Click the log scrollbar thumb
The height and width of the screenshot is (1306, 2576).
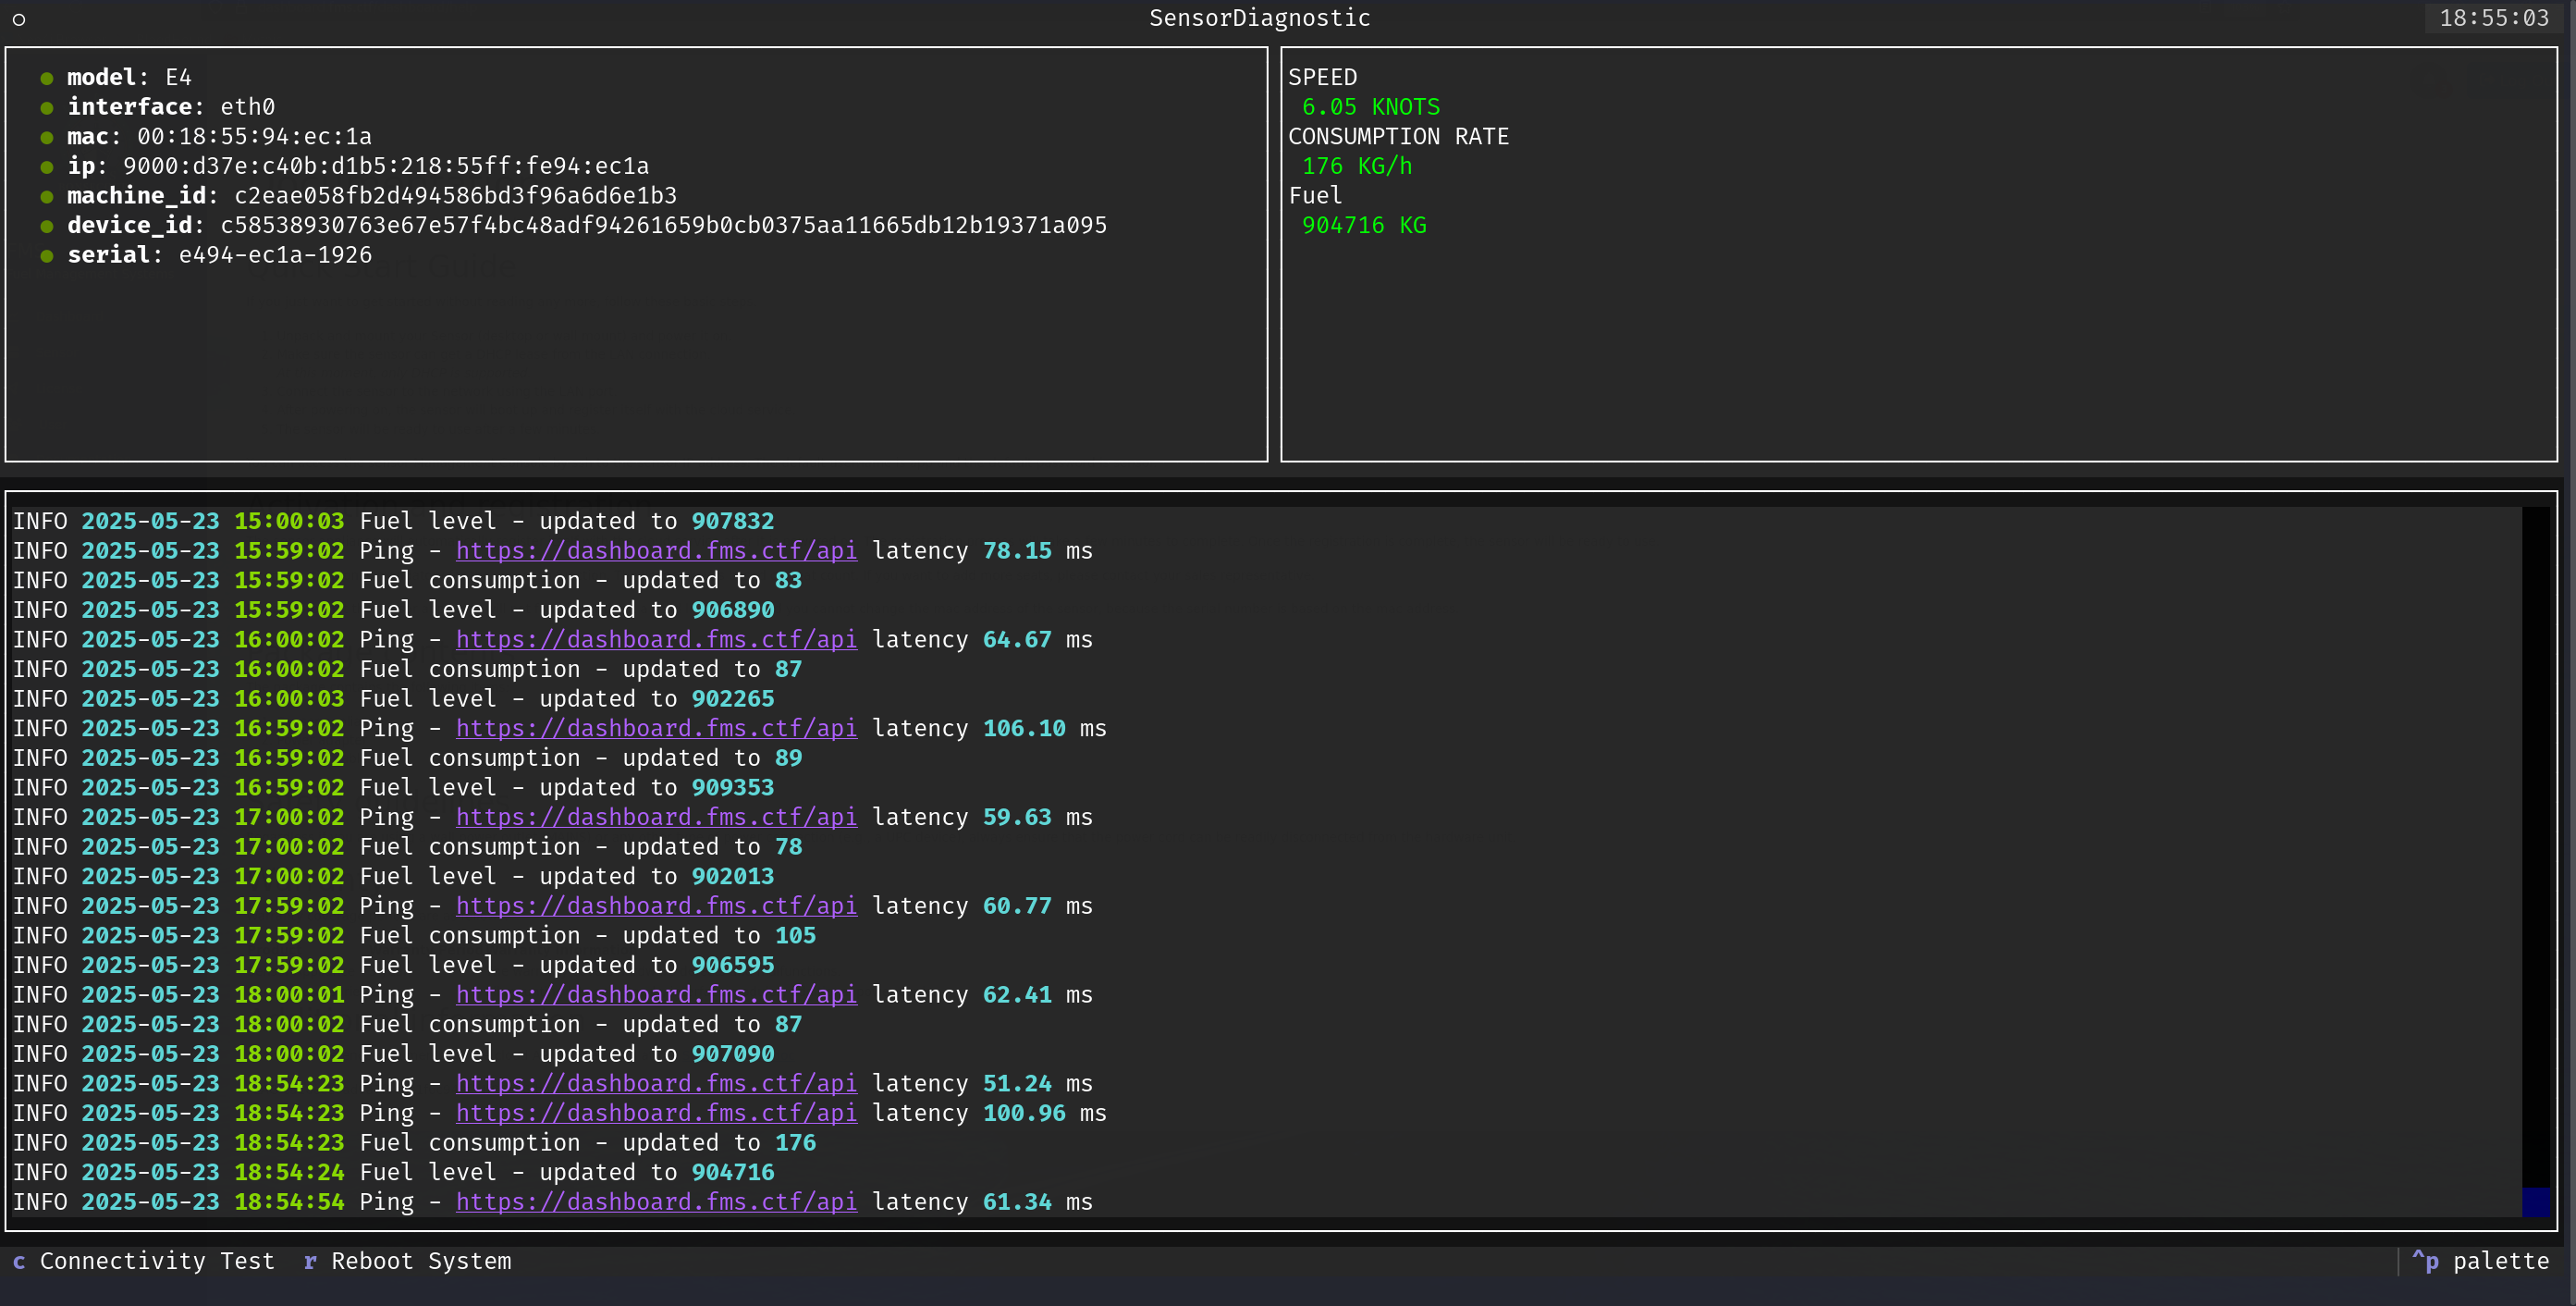[x=2535, y=1202]
